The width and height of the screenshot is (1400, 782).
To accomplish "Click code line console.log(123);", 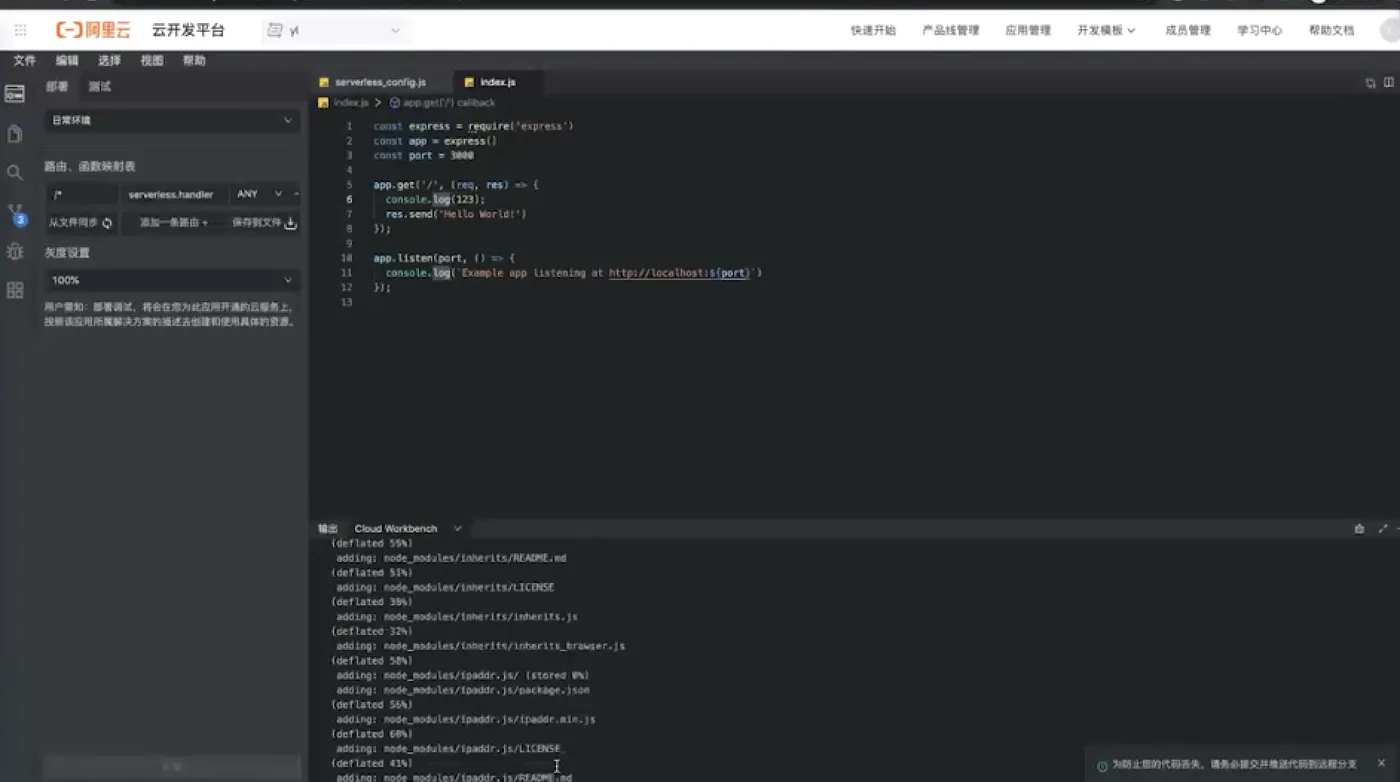I will tap(435, 200).
